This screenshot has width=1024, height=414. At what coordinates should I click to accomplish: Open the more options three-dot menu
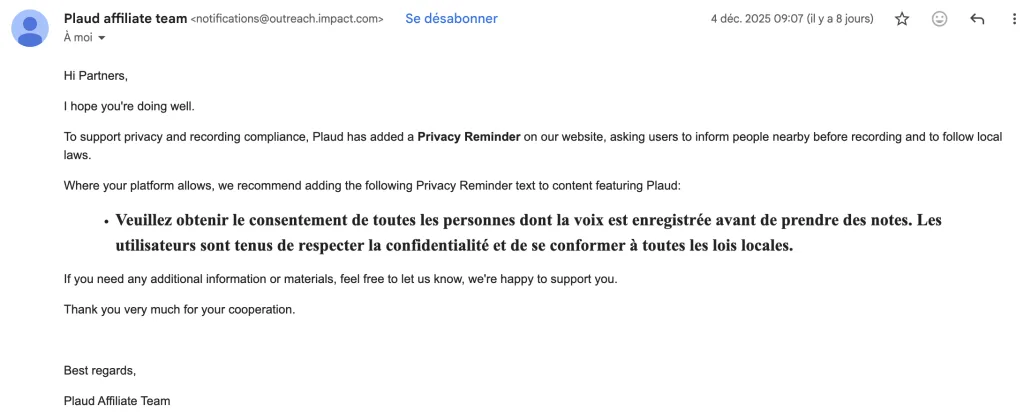click(1014, 19)
